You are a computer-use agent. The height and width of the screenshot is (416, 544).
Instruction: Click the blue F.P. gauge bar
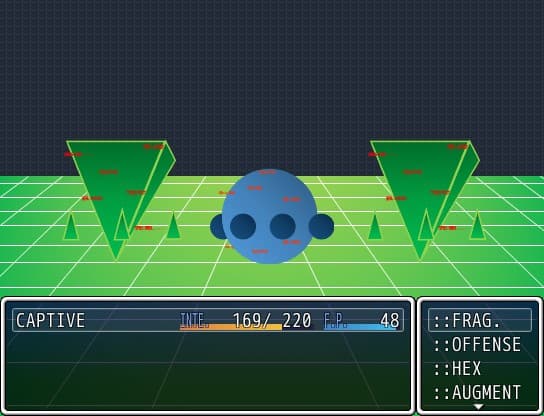[x=359, y=327]
